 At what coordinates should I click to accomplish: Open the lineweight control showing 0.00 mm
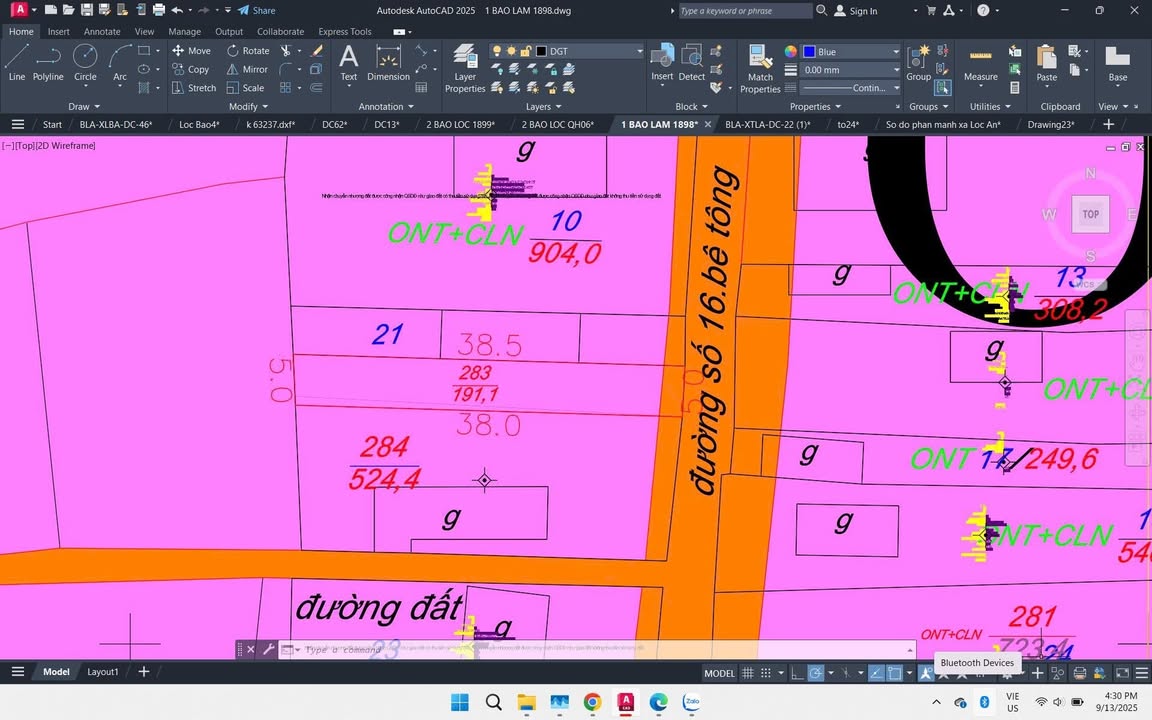(x=850, y=69)
